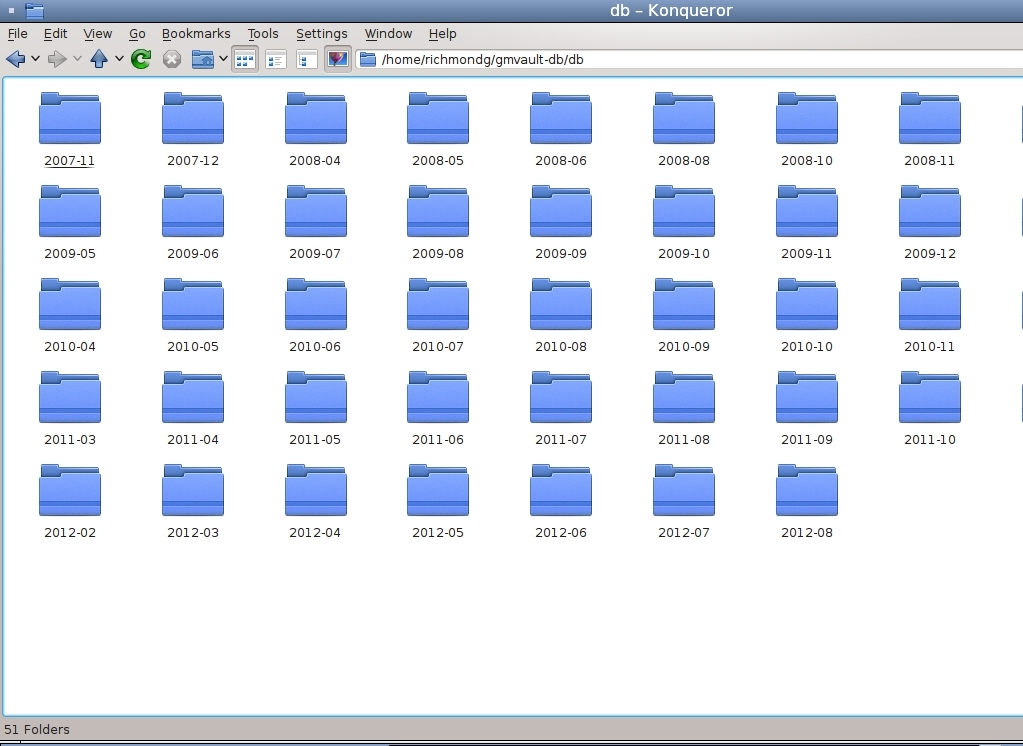1023x746 pixels.
Task: Click the Konqueror window menu icon in title bar
Action: pyautogui.click(x=35, y=10)
